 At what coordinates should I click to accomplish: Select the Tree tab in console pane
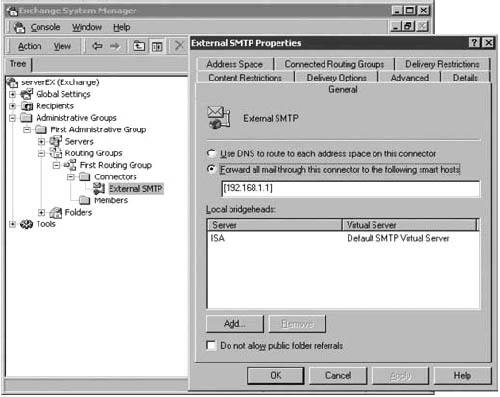tap(18, 64)
